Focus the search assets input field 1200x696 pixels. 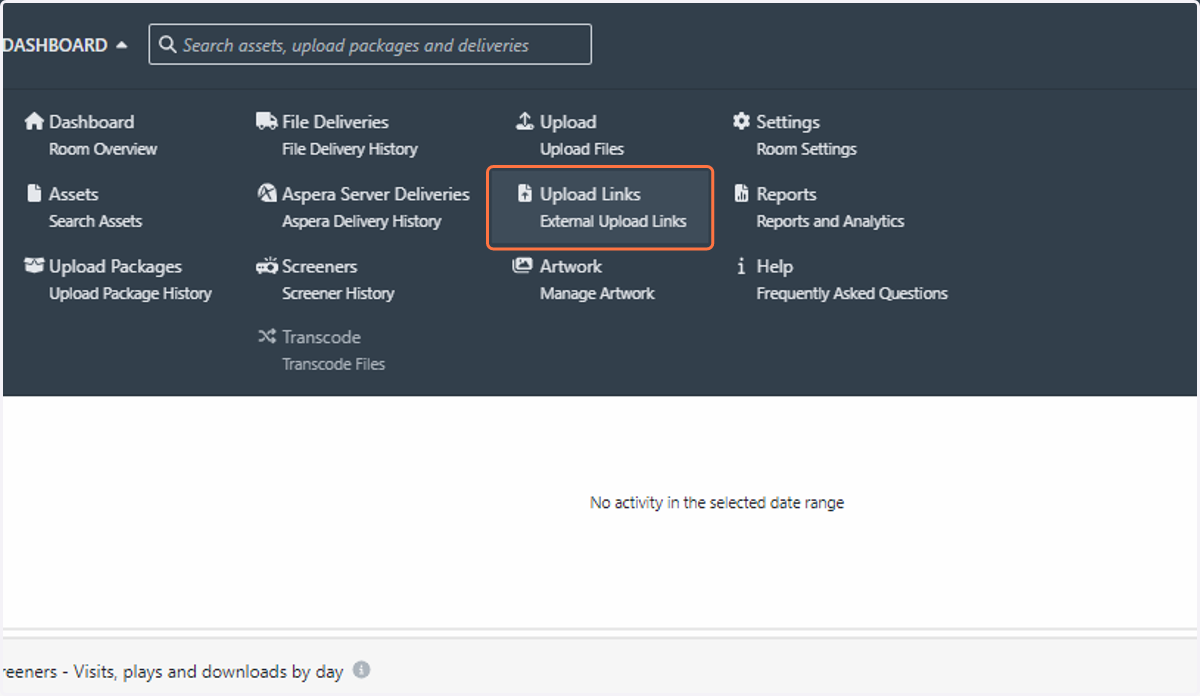[370, 45]
